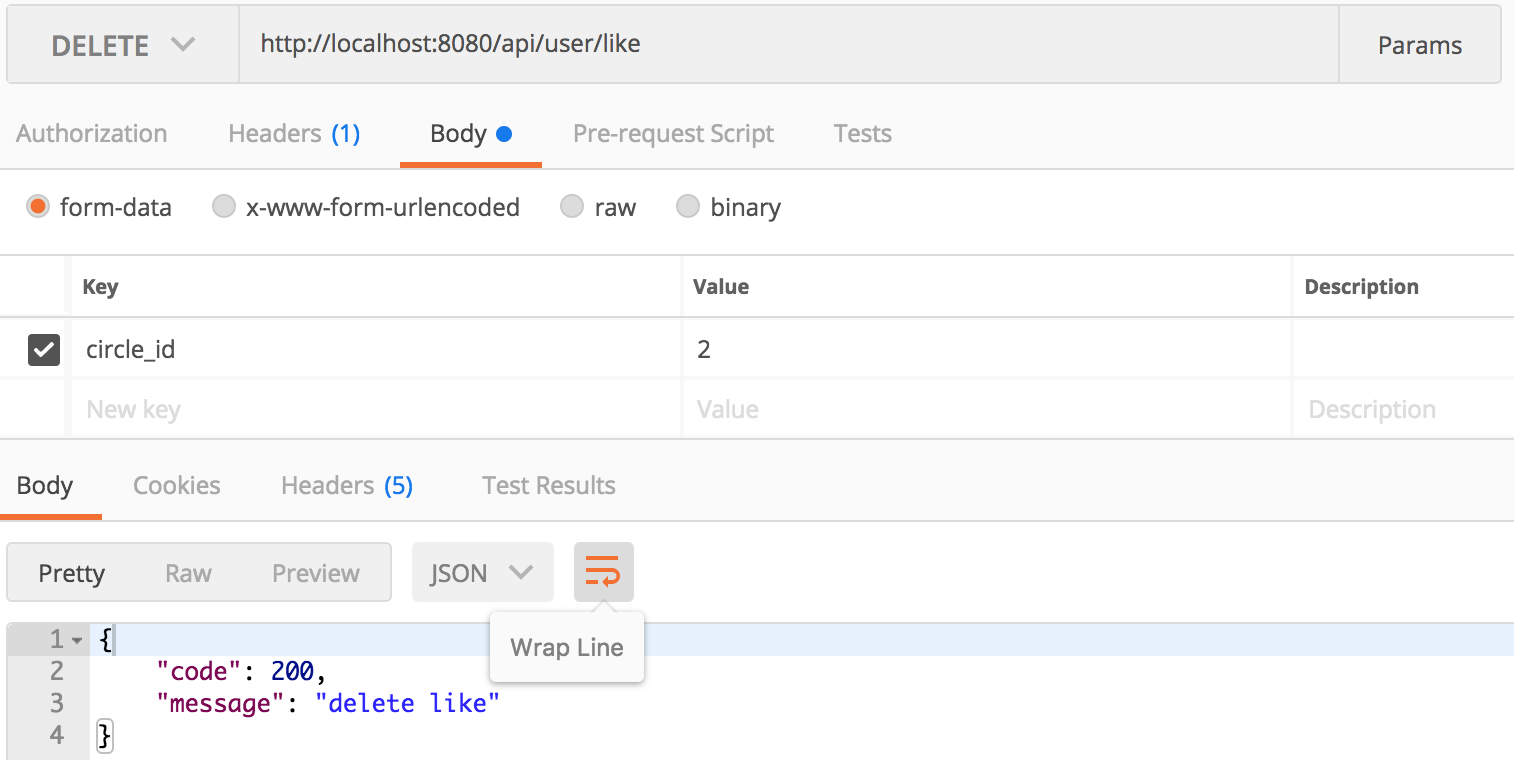1514x760 pixels.
Task: Select the form-data radio button
Action: 39,207
